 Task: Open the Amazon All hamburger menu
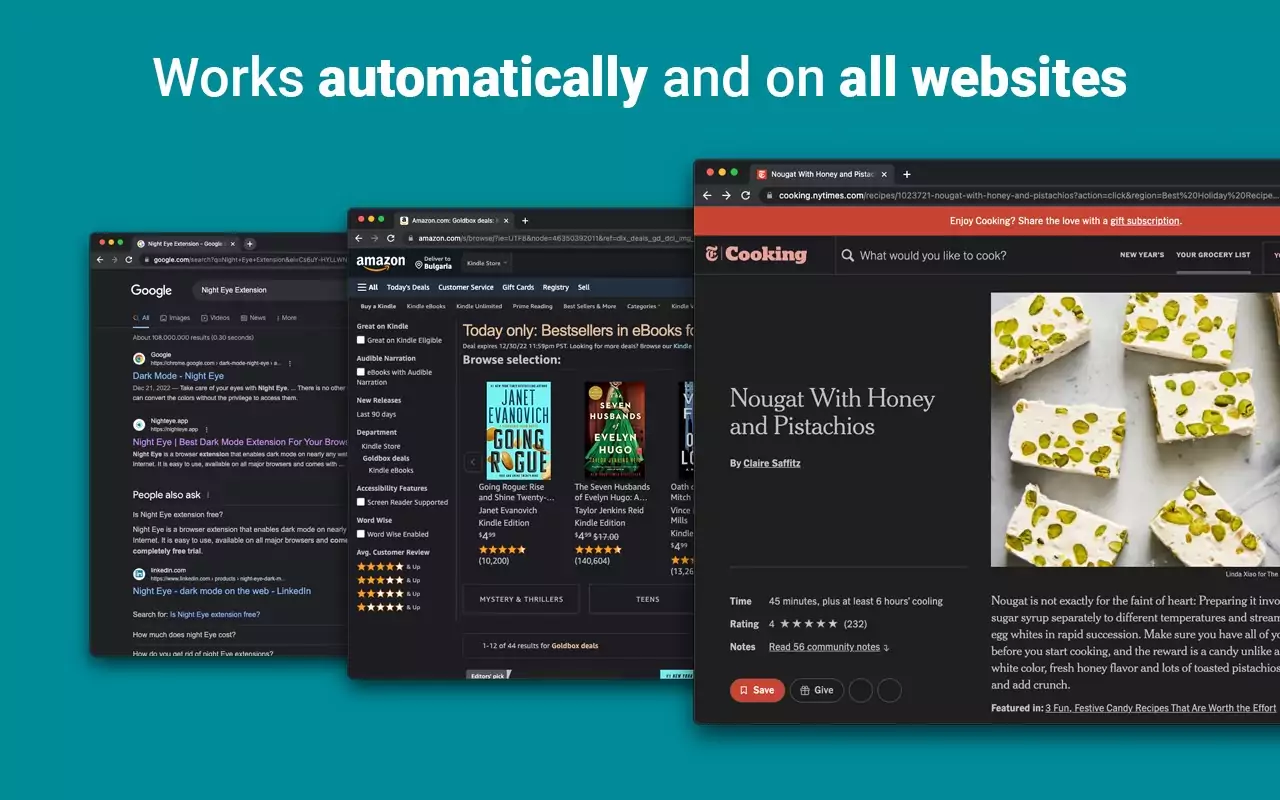[x=368, y=287]
